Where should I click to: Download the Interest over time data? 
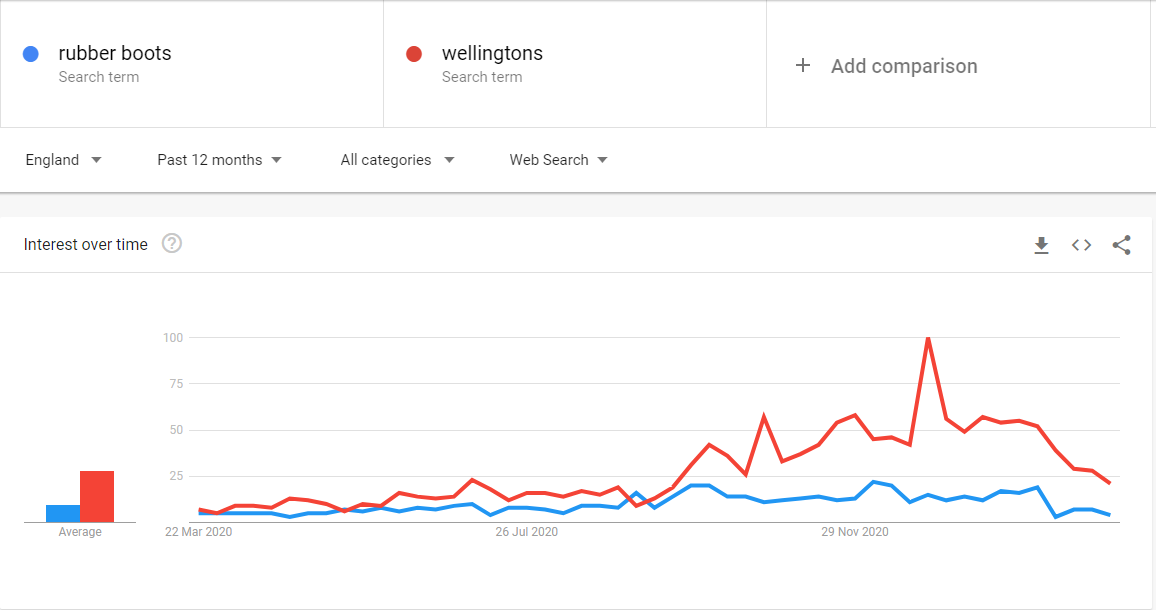(1041, 245)
